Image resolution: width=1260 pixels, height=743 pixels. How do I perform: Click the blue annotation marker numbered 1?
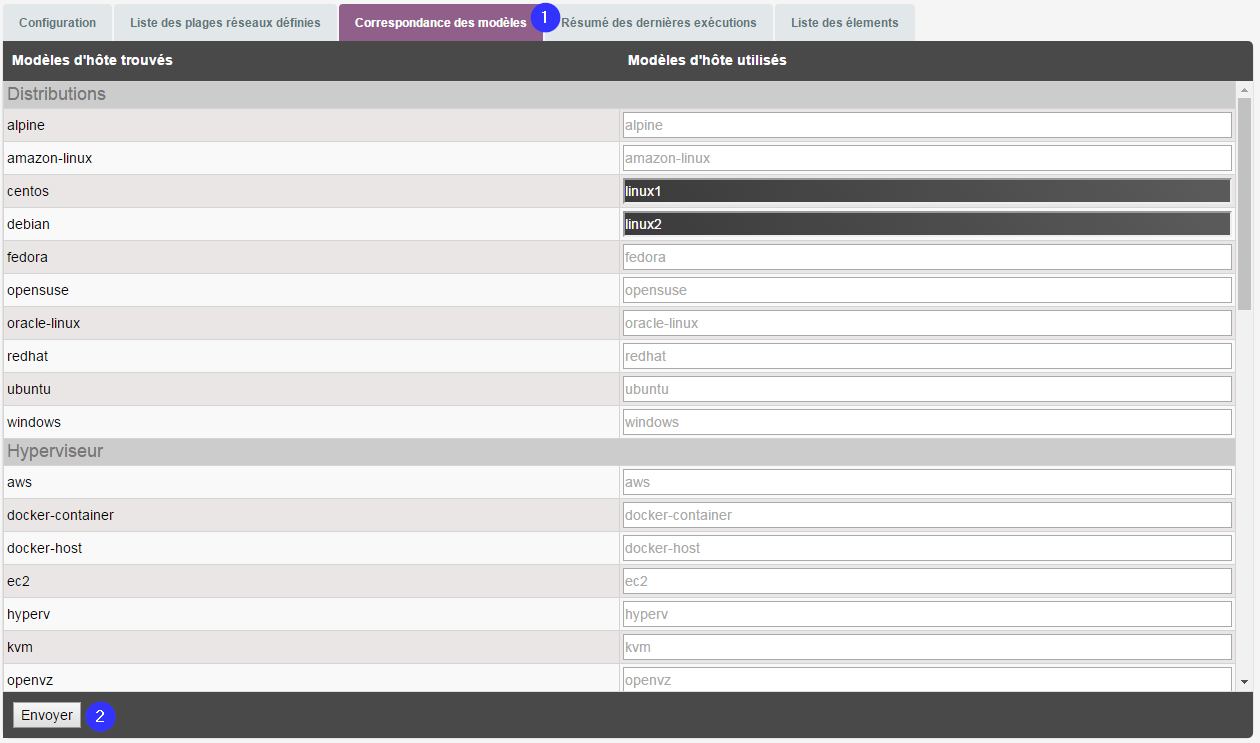(x=545, y=17)
